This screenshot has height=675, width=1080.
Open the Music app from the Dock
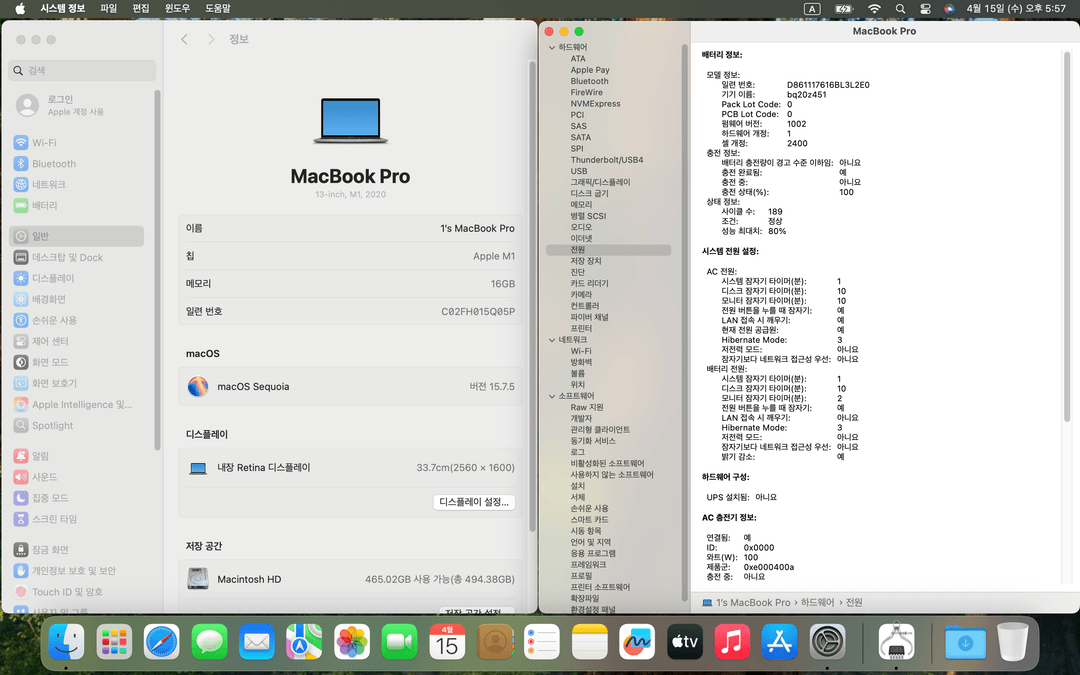click(733, 641)
